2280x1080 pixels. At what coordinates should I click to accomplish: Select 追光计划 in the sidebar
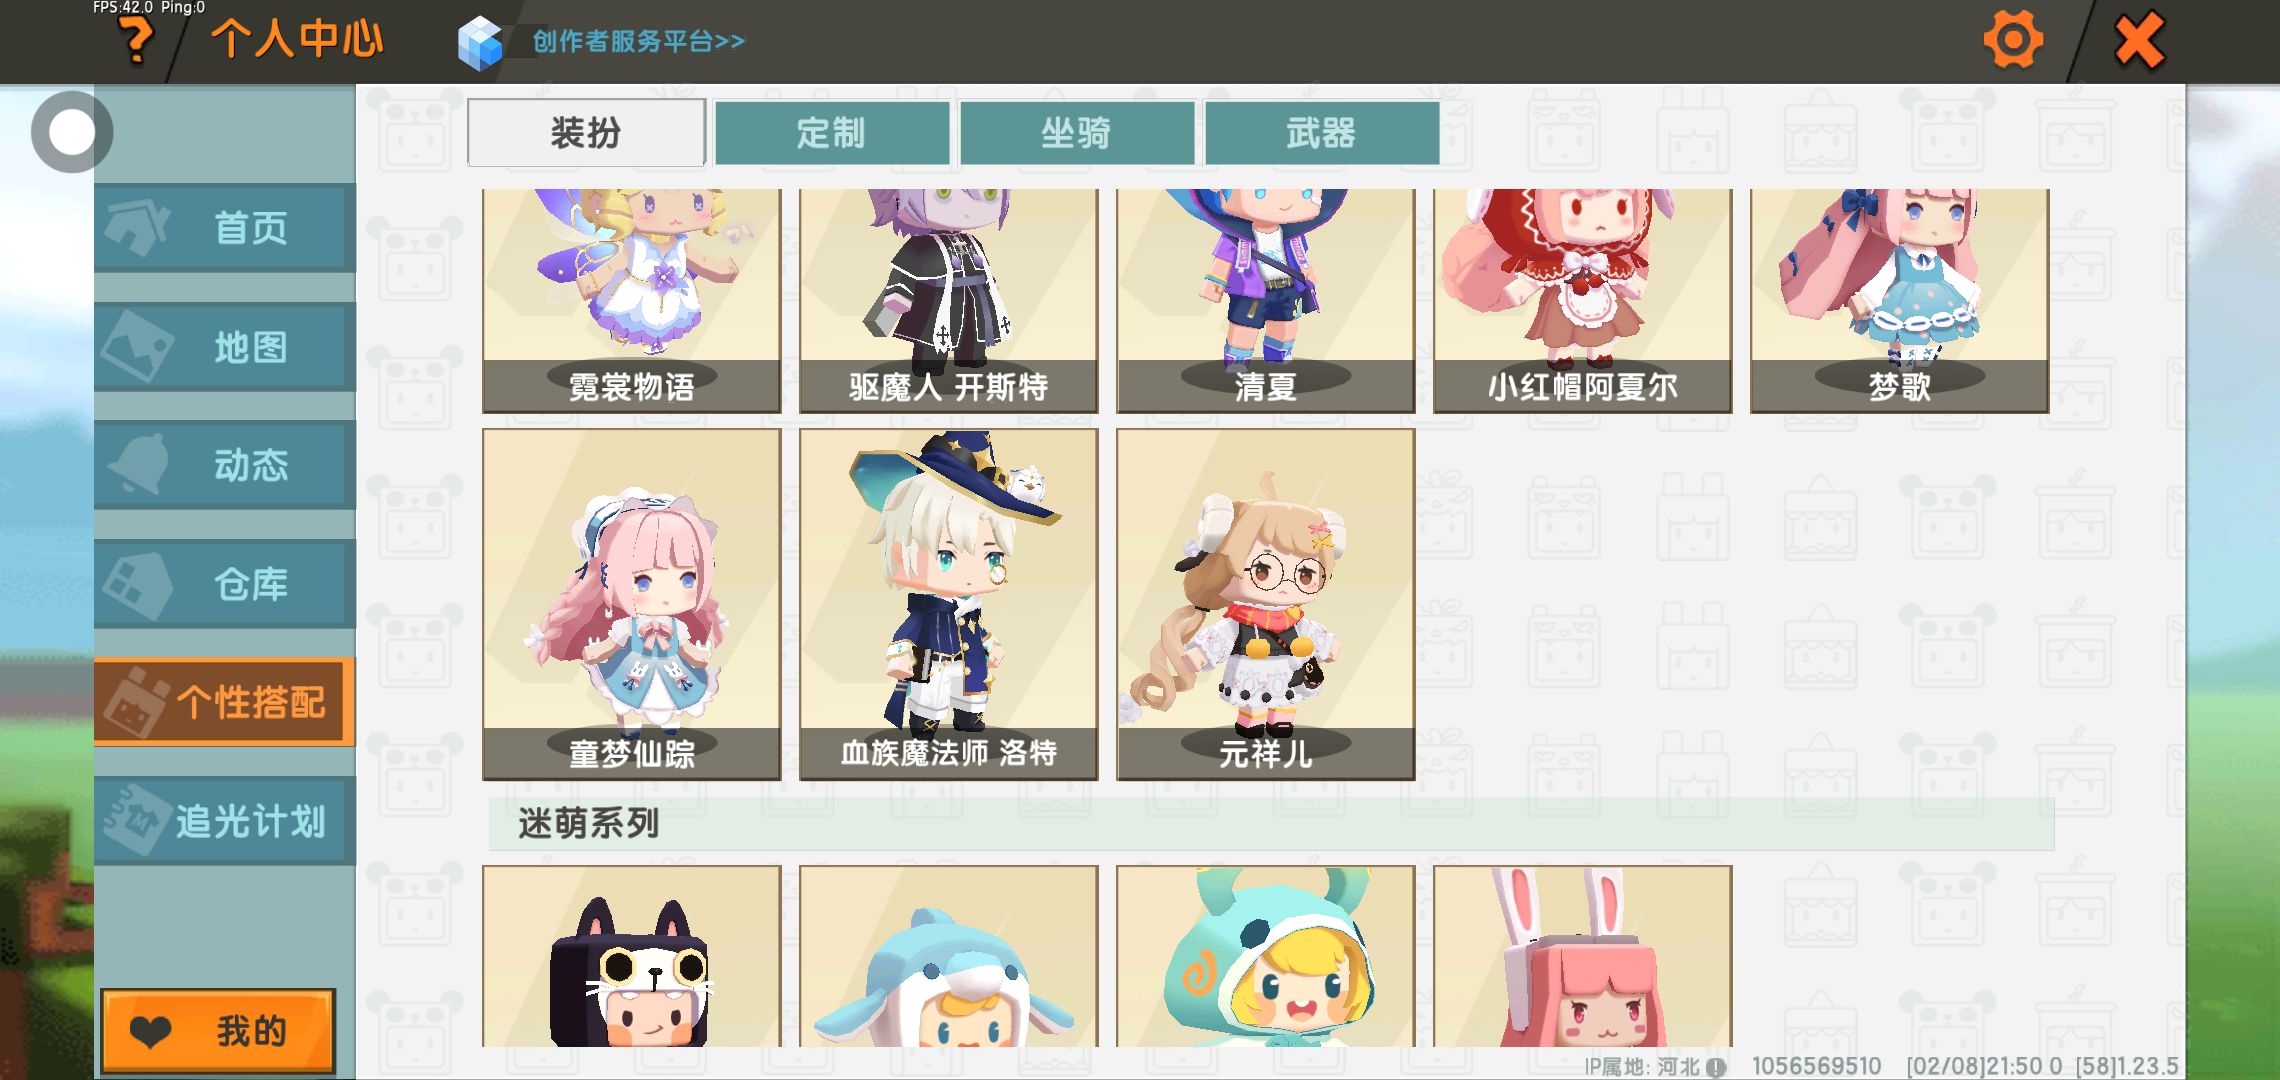[225, 821]
